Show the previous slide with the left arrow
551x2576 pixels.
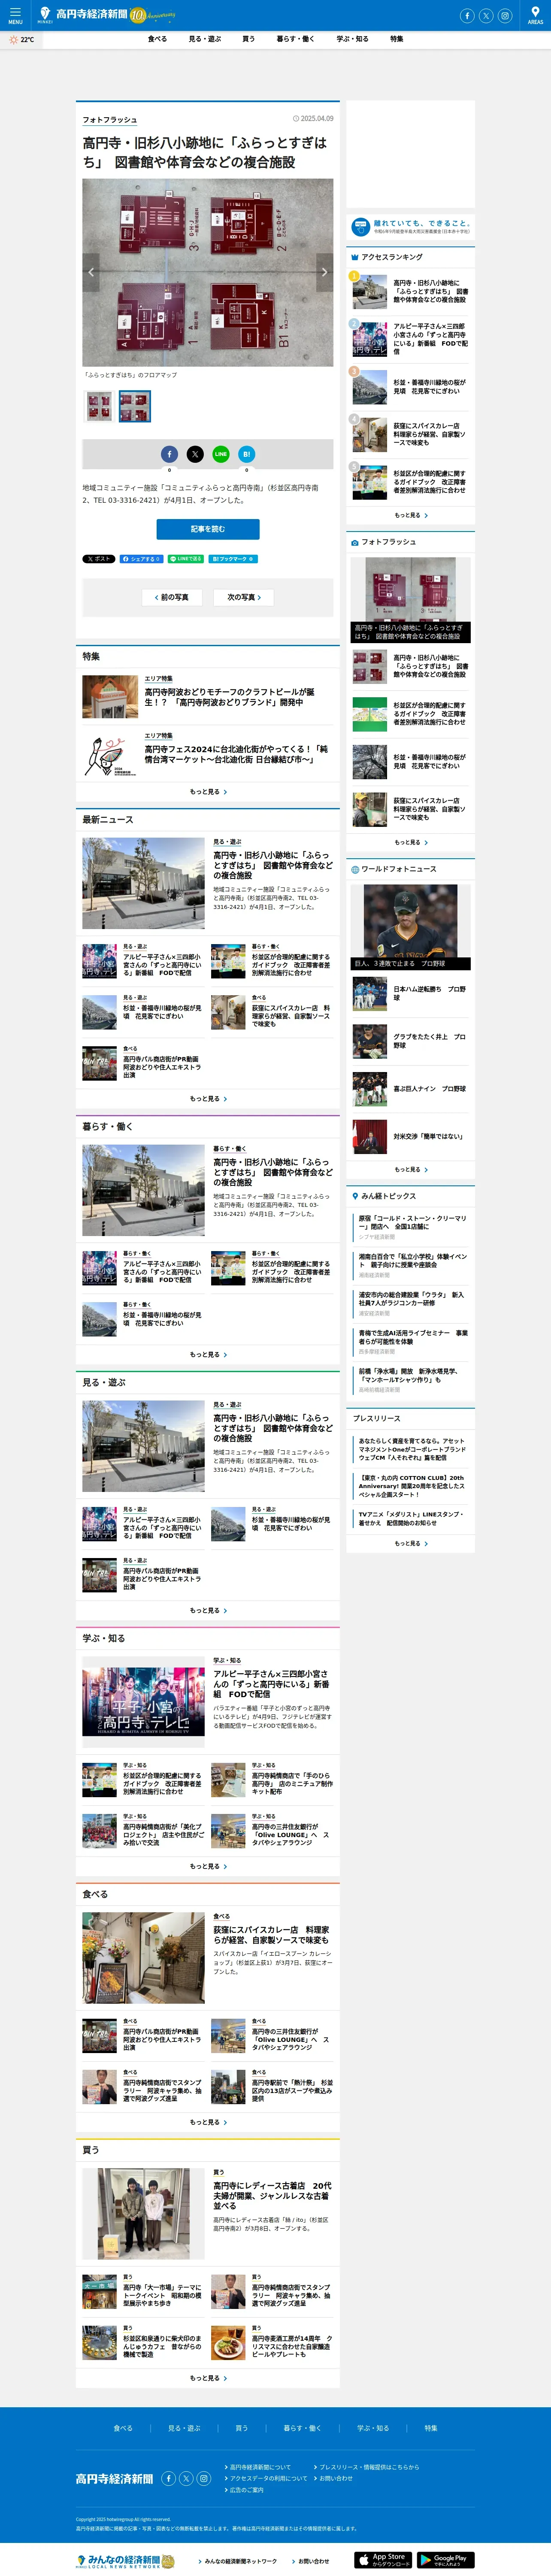click(91, 272)
